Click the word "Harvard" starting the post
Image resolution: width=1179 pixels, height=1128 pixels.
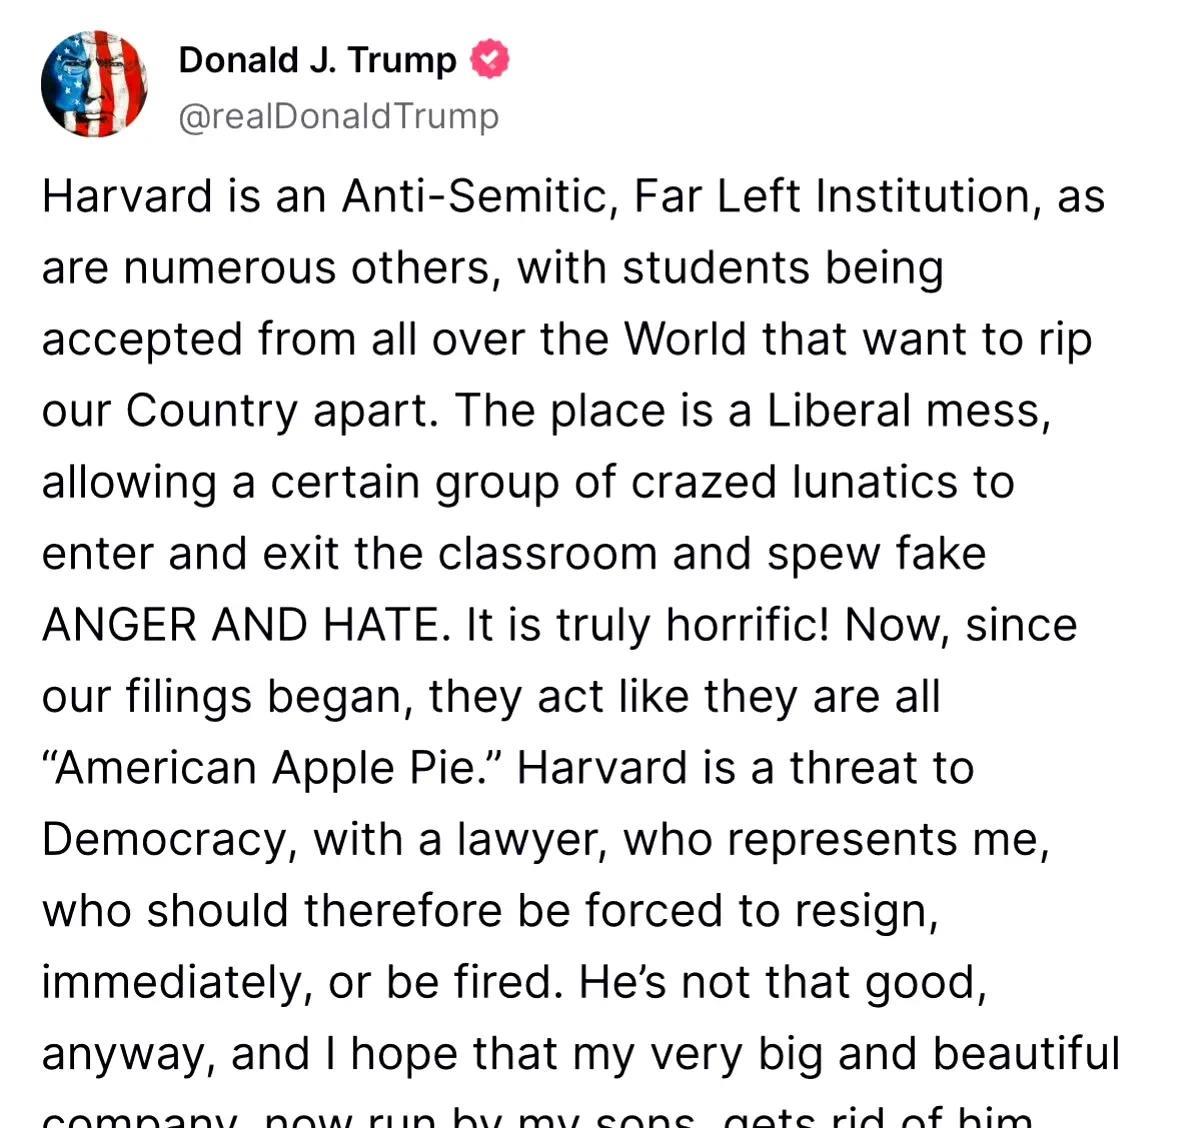click(x=127, y=196)
